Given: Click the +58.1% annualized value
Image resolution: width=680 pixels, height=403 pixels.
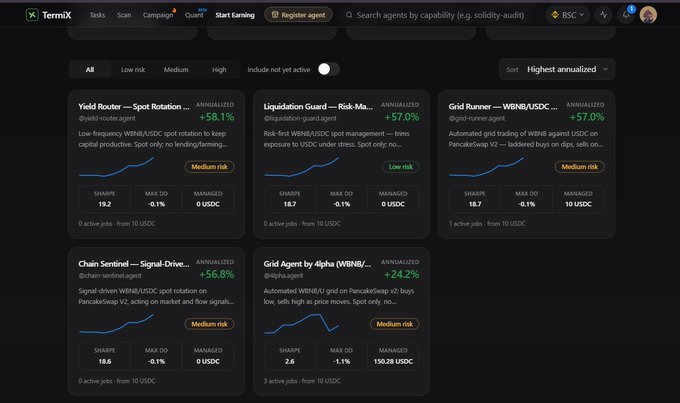Looking at the screenshot, I should coord(216,117).
